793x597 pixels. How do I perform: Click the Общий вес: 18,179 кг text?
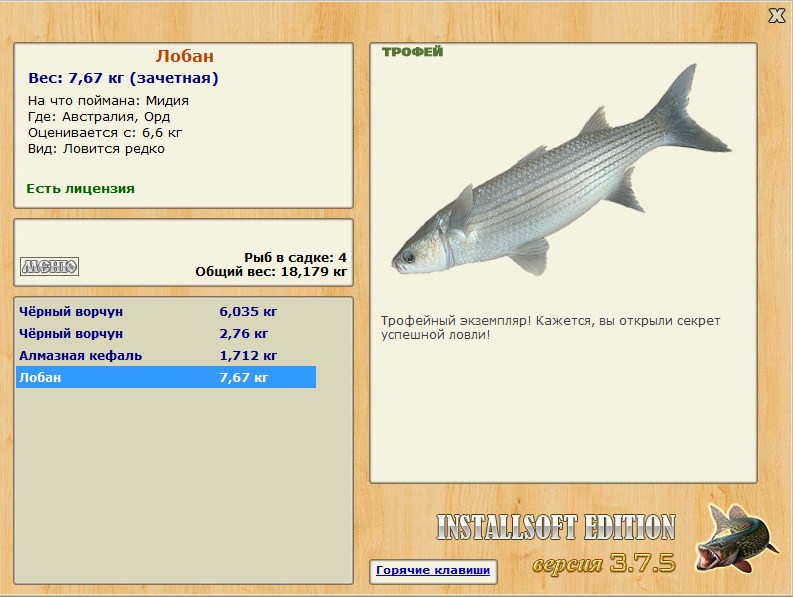click(271, 272)
